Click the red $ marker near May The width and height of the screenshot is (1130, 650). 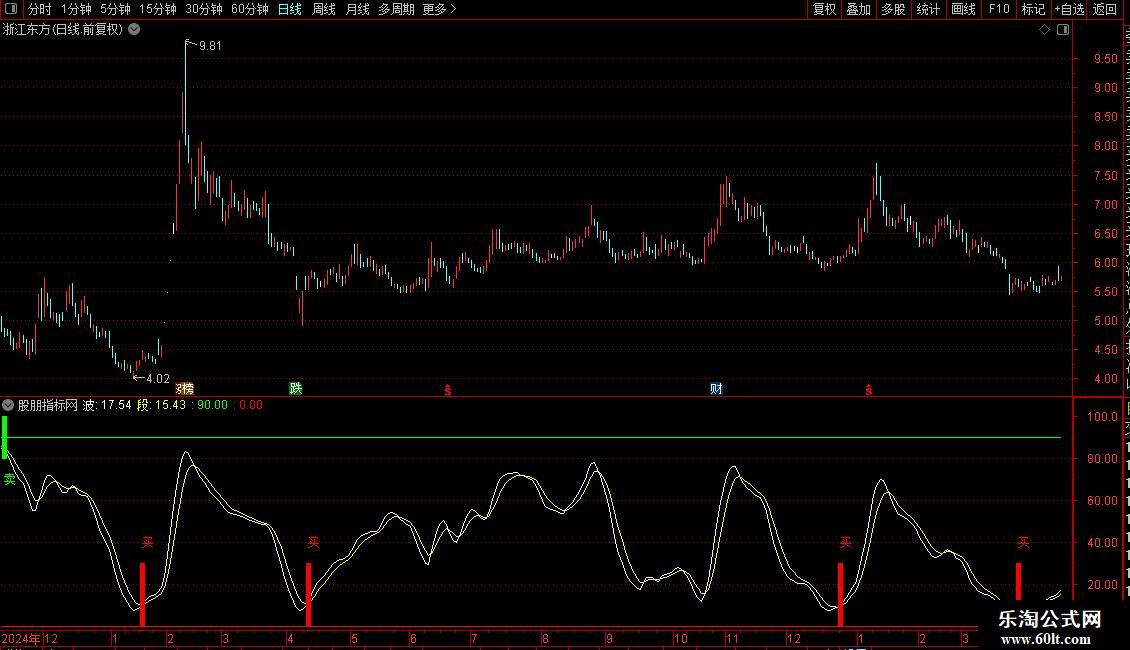(448, 390)
